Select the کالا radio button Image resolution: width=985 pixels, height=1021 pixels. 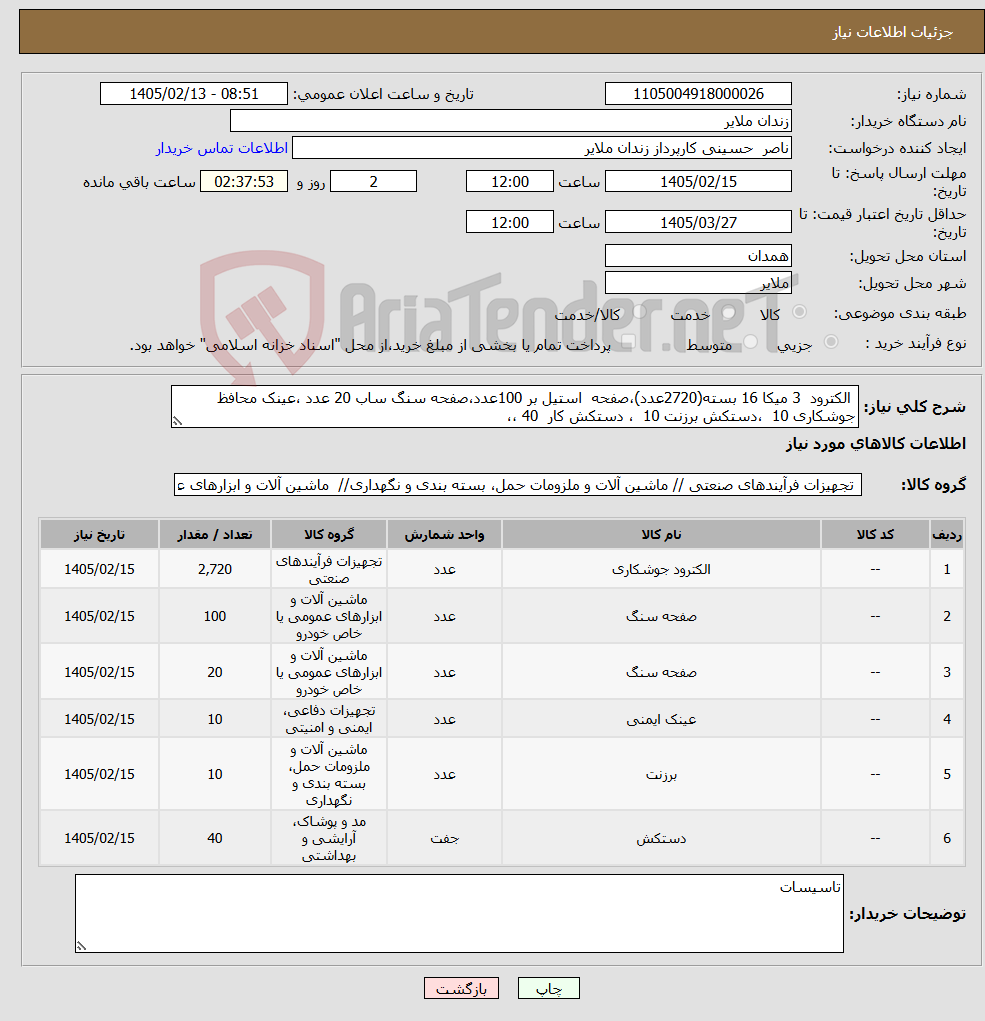799,313
